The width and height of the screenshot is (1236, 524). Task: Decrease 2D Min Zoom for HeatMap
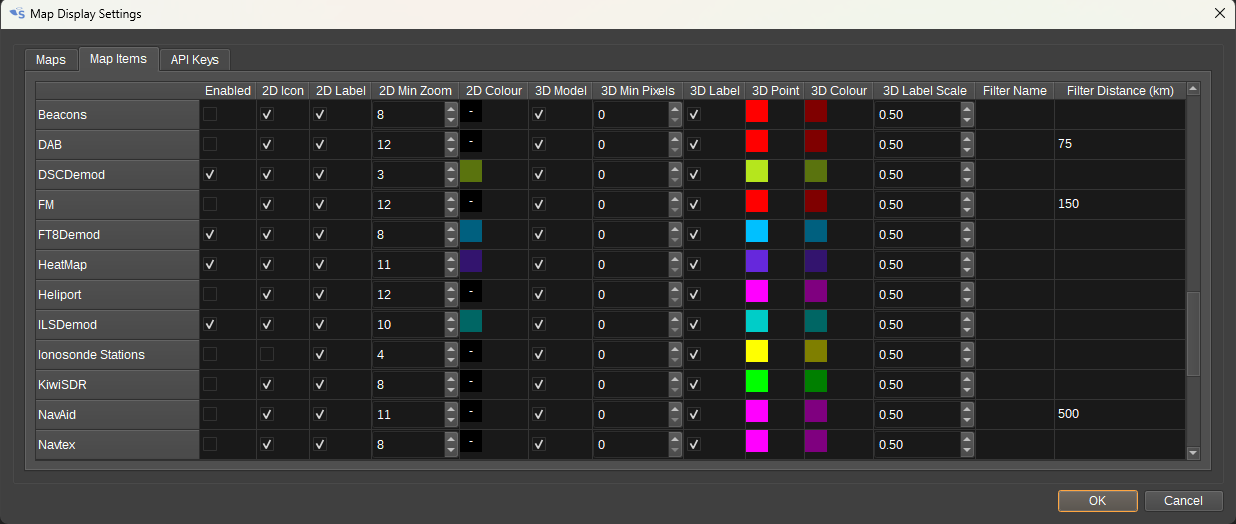[451, 270]
